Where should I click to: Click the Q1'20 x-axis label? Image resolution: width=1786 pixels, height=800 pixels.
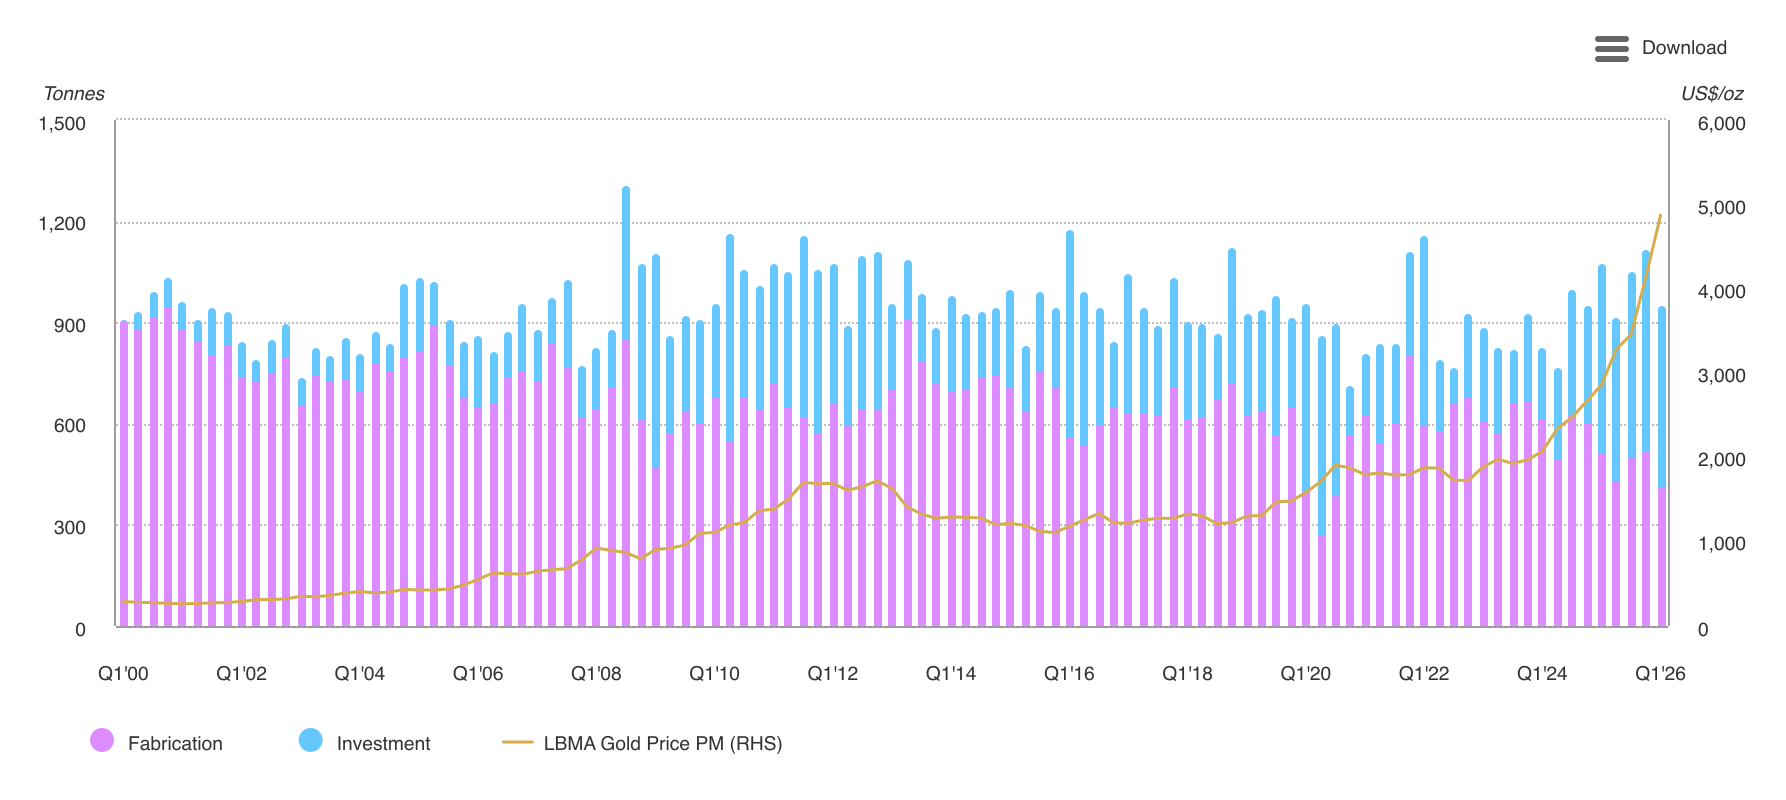pos(1306,674)
